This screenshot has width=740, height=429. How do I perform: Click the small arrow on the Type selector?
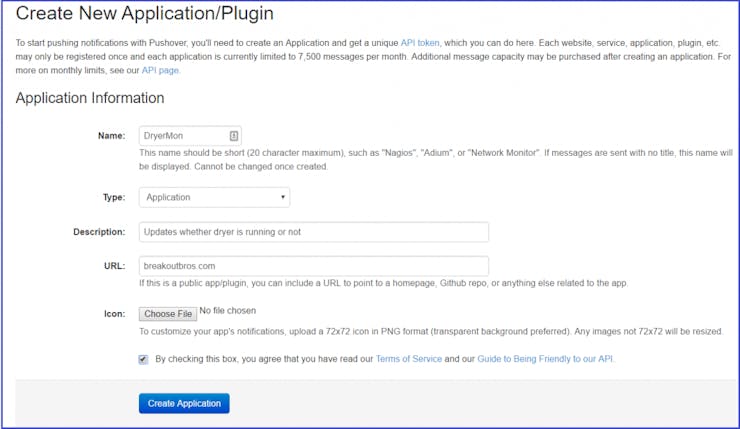(x=283, y=197)
